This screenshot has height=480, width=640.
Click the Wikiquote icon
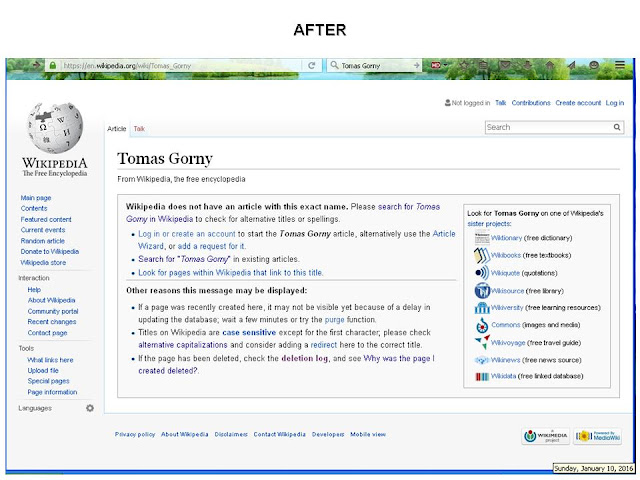point(482,273)
